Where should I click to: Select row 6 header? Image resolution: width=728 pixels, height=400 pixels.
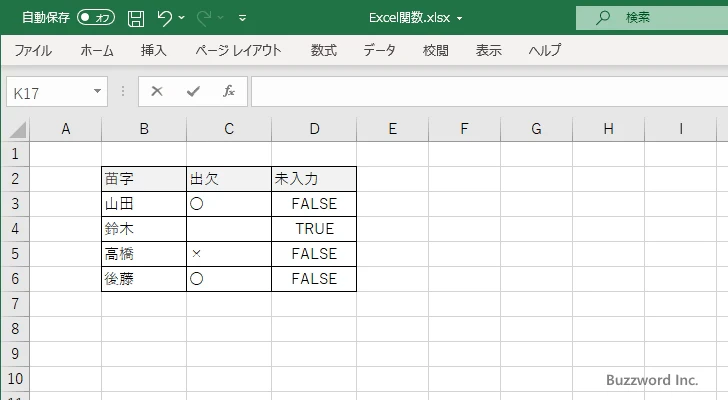tap(15, 279)
